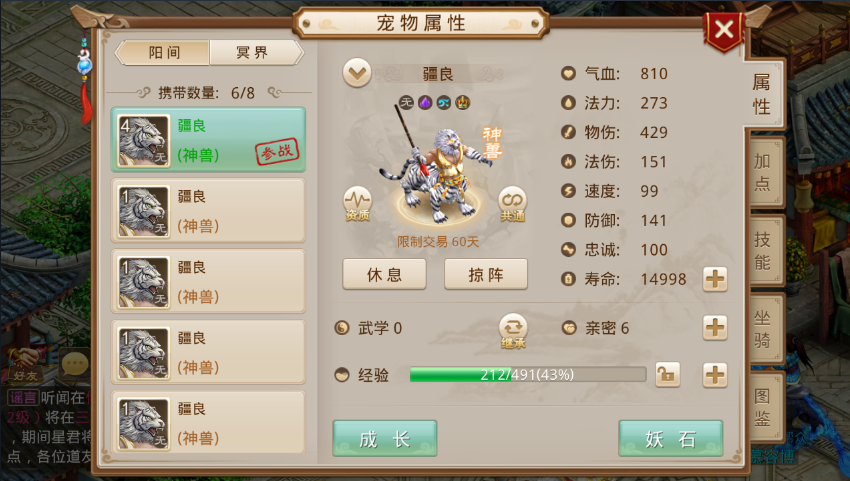Add lifespan with 寿命 plus button
This screenshot has width=850, height=481.
[x=715, y=279]
